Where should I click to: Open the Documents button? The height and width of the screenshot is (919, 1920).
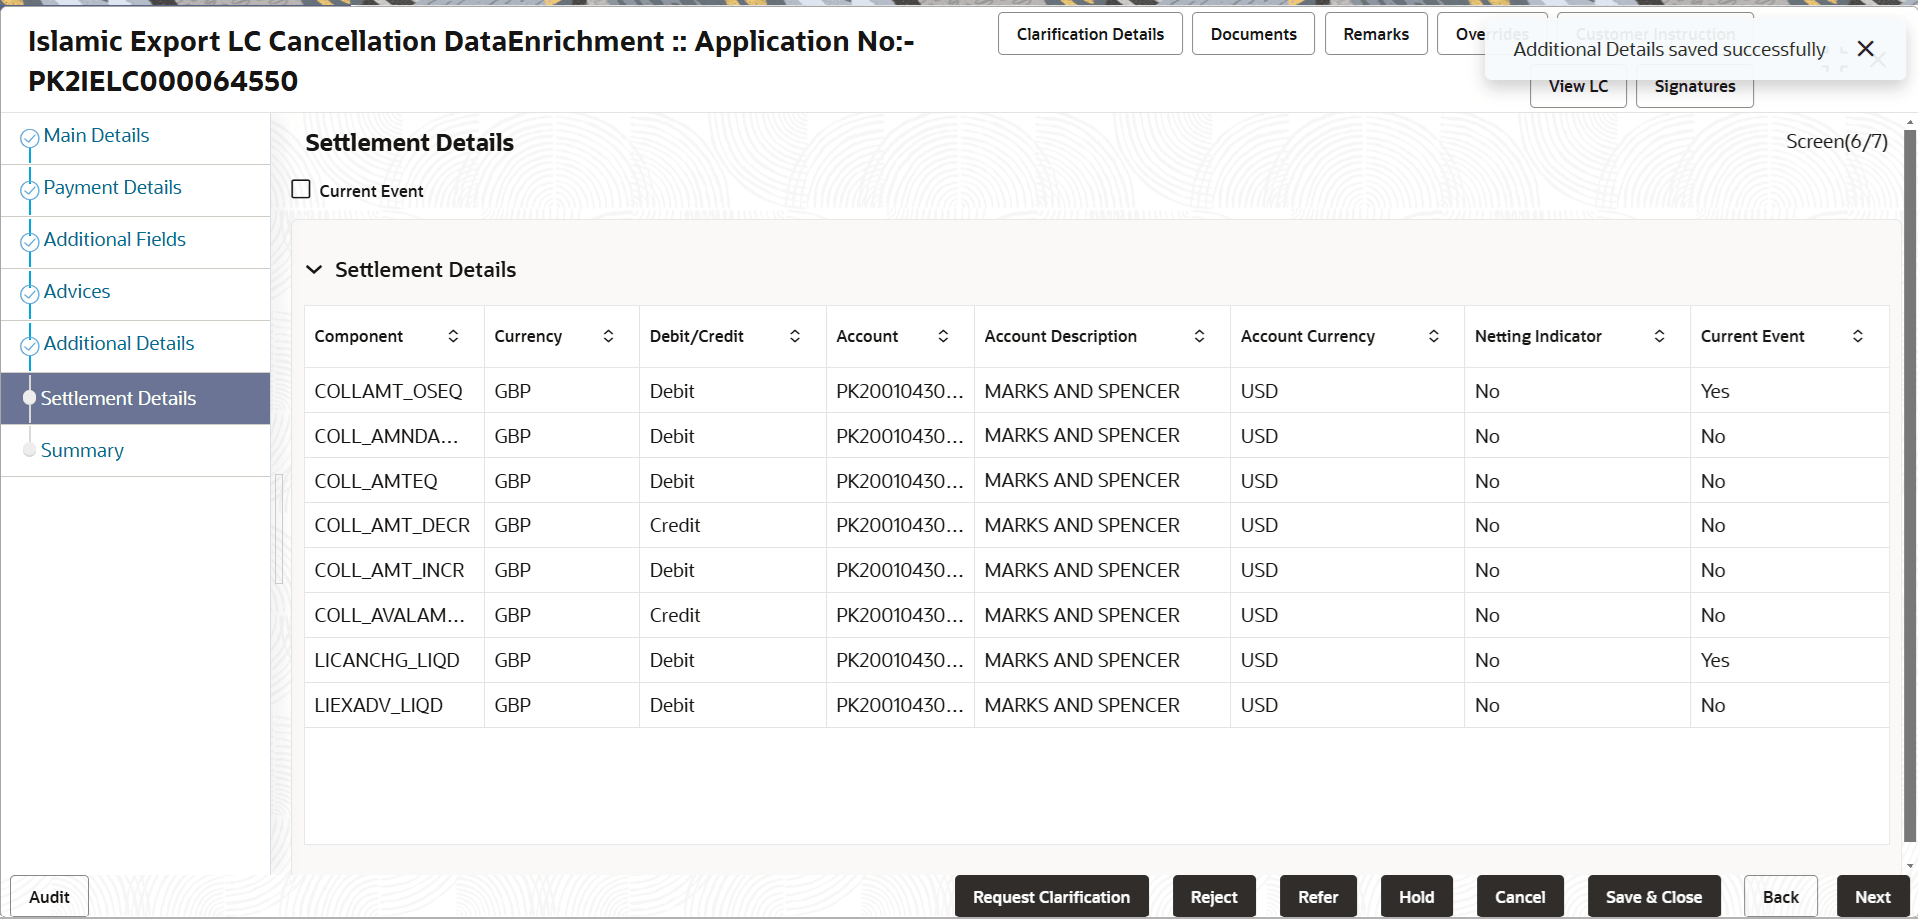pos(1253,34)
